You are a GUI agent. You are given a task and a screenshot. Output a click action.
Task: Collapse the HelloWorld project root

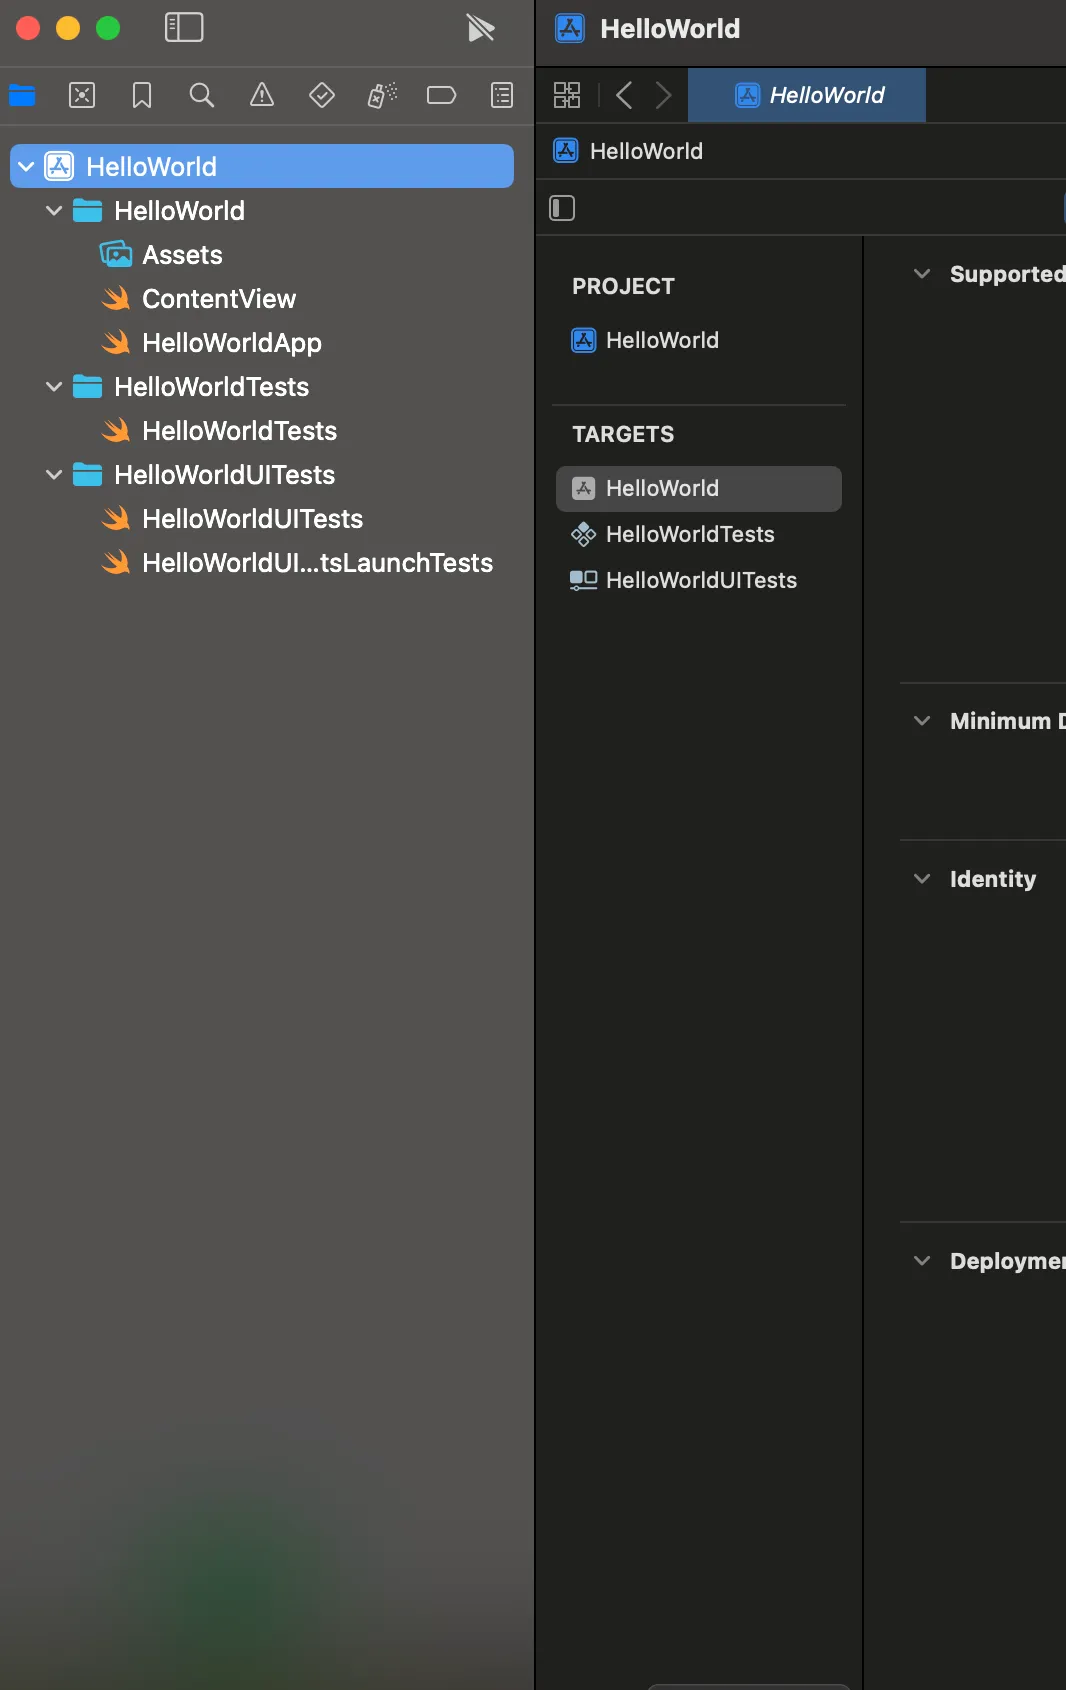coord(27,166)
